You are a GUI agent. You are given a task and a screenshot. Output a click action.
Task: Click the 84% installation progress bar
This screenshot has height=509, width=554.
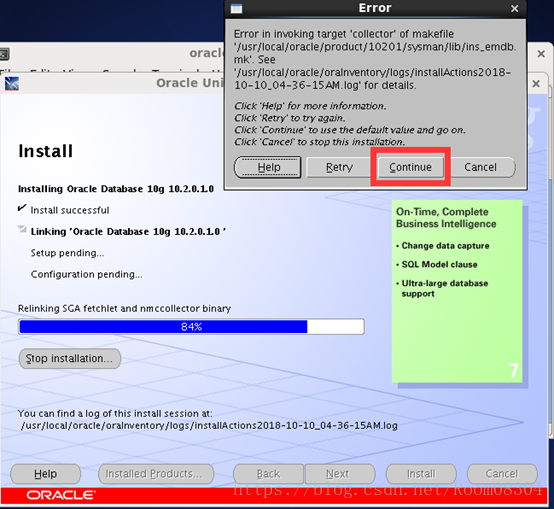(x=191, y=327)
